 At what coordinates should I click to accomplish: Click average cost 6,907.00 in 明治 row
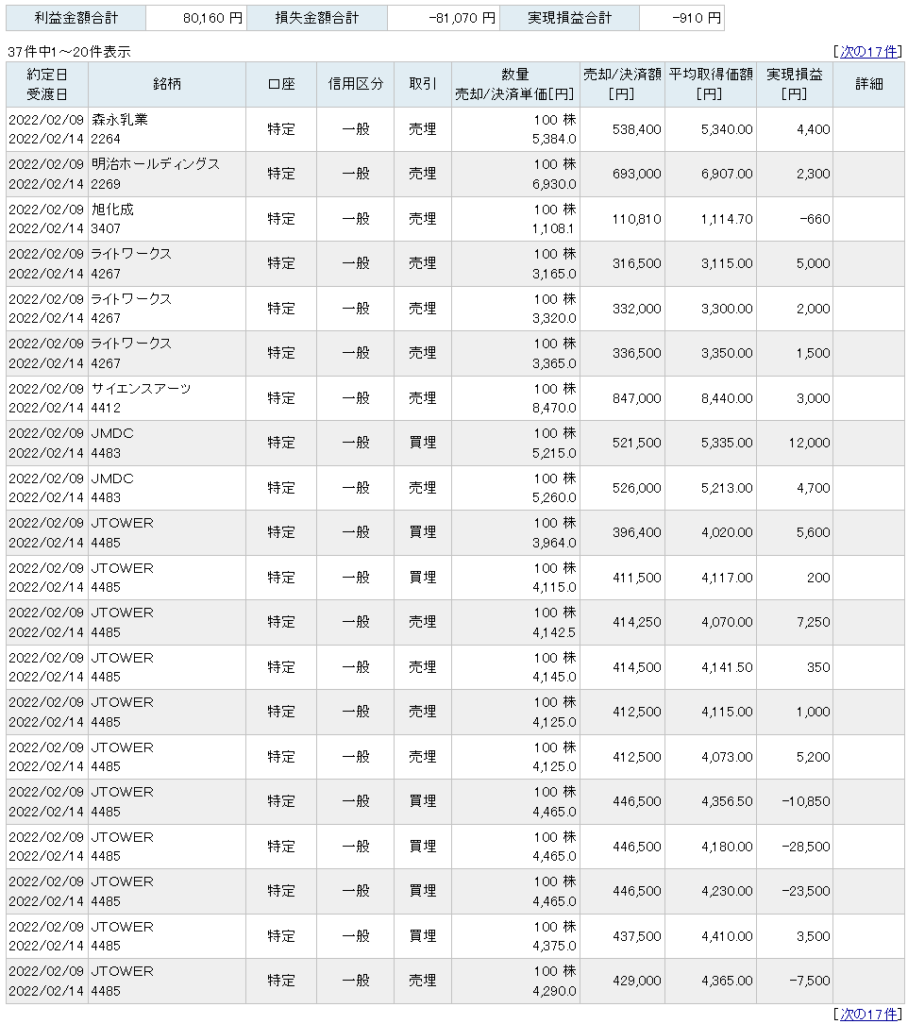click(x=726, y=174)
